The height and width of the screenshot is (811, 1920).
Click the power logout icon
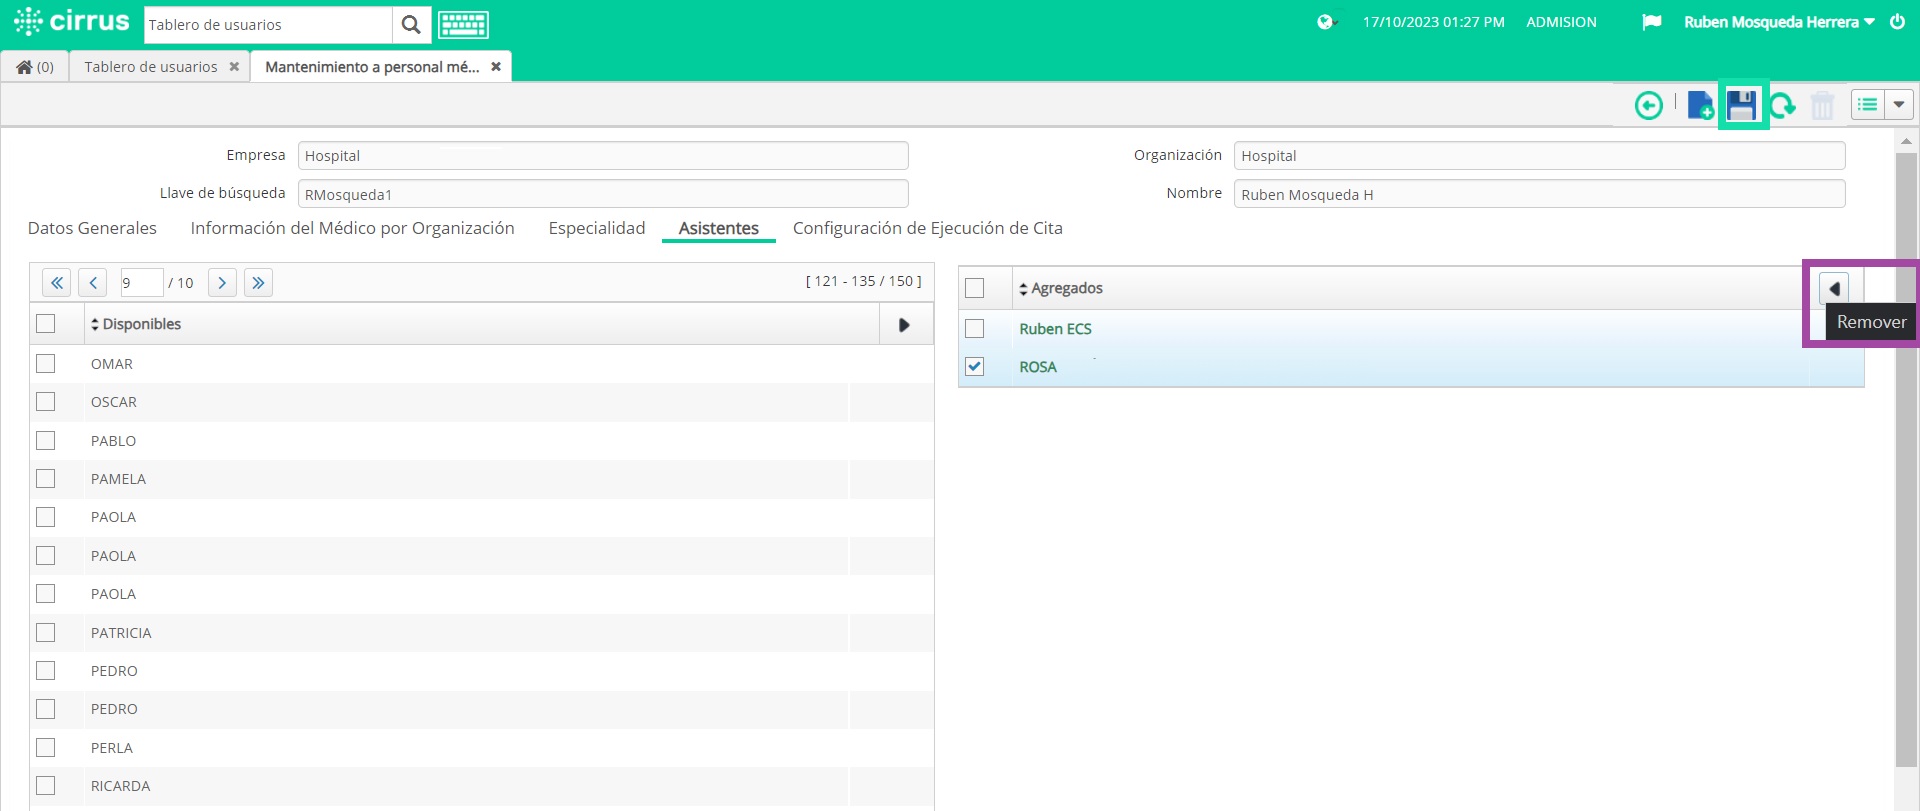click(x=1897, y=22)
